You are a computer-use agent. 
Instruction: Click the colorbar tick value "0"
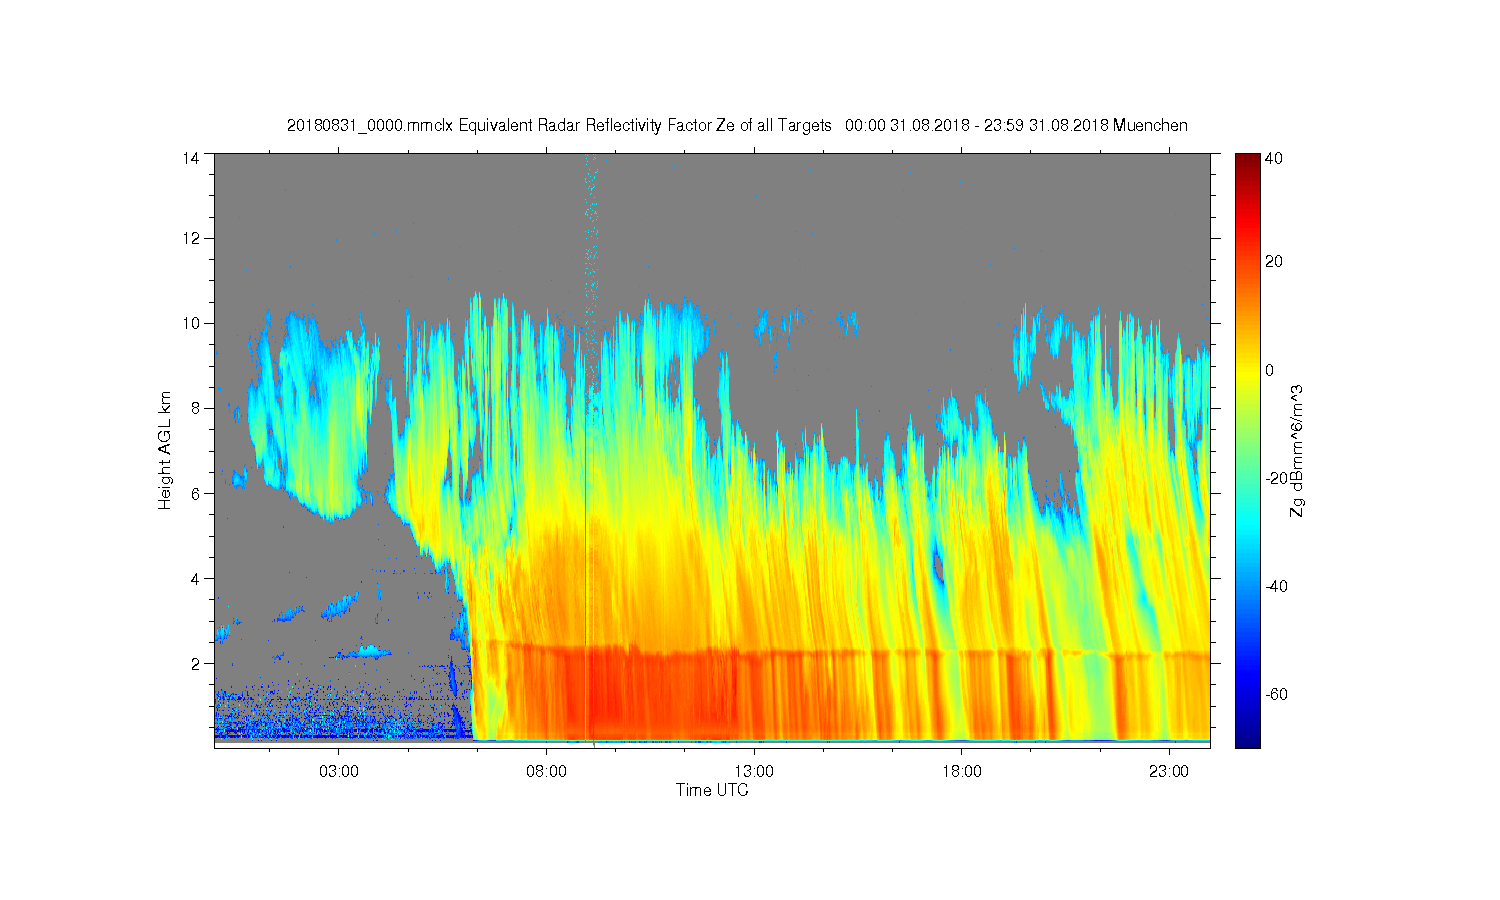point(1270,370)
